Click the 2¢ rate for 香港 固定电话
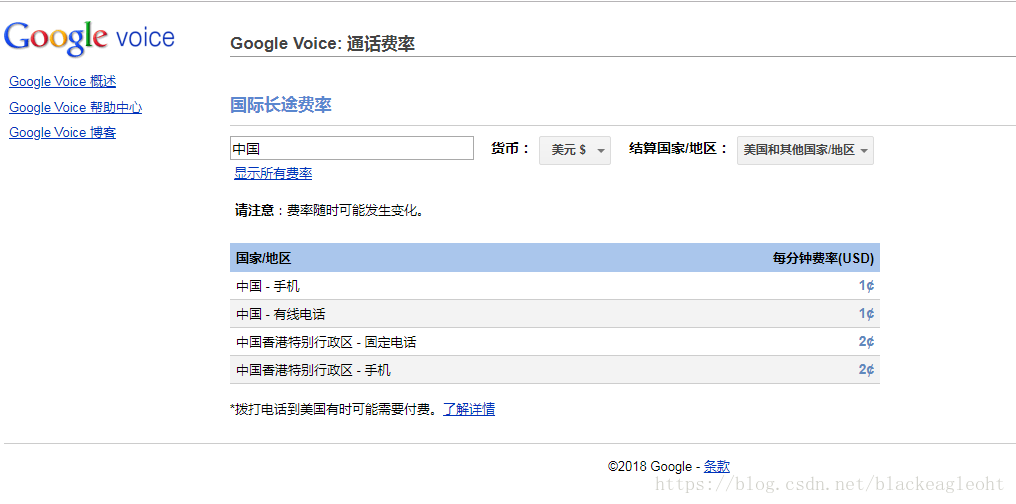The height and width of the screenshot is (504, 1016). coord(866,342)
